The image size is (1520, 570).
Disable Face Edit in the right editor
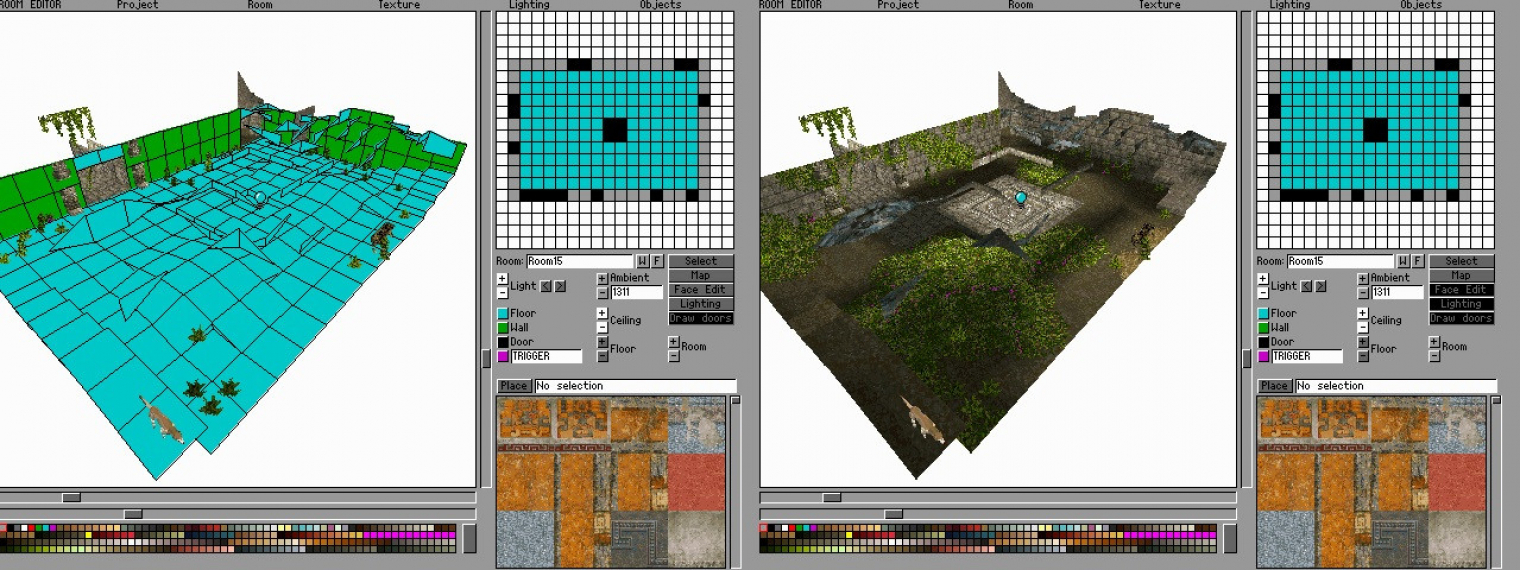[x=1461, y=290]
